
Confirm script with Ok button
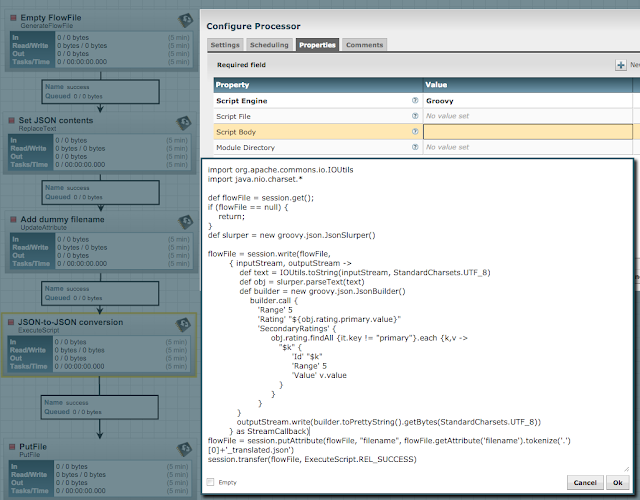(618, 482)
